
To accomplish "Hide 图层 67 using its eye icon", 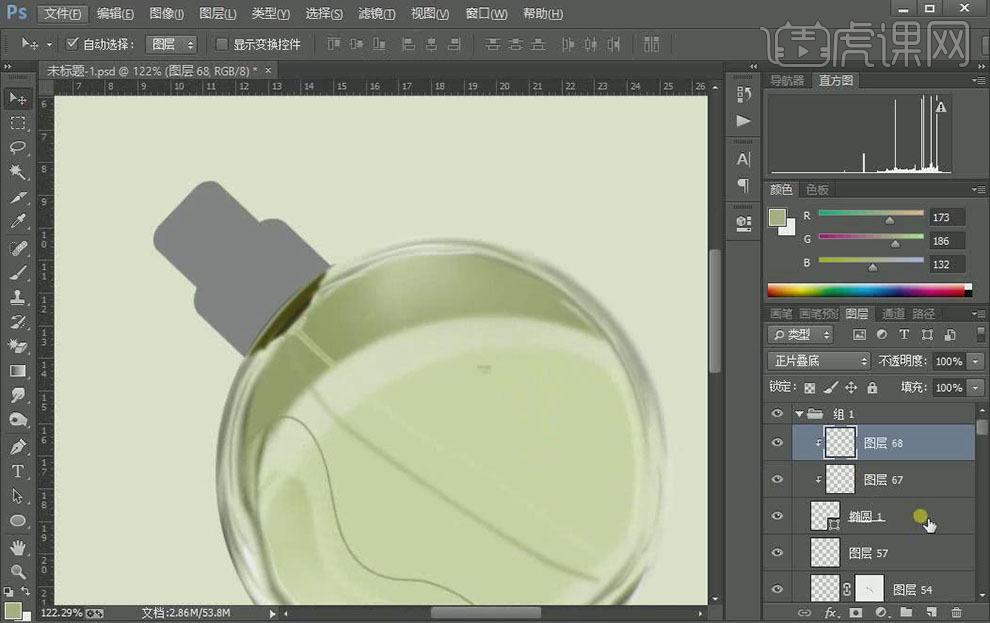I will click(778, 480).
